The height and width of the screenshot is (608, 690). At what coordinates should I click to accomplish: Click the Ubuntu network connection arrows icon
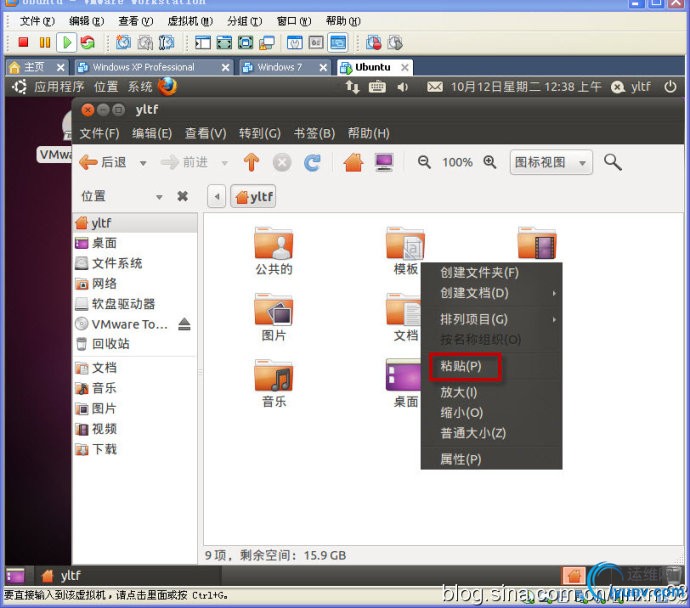point(352,87)
